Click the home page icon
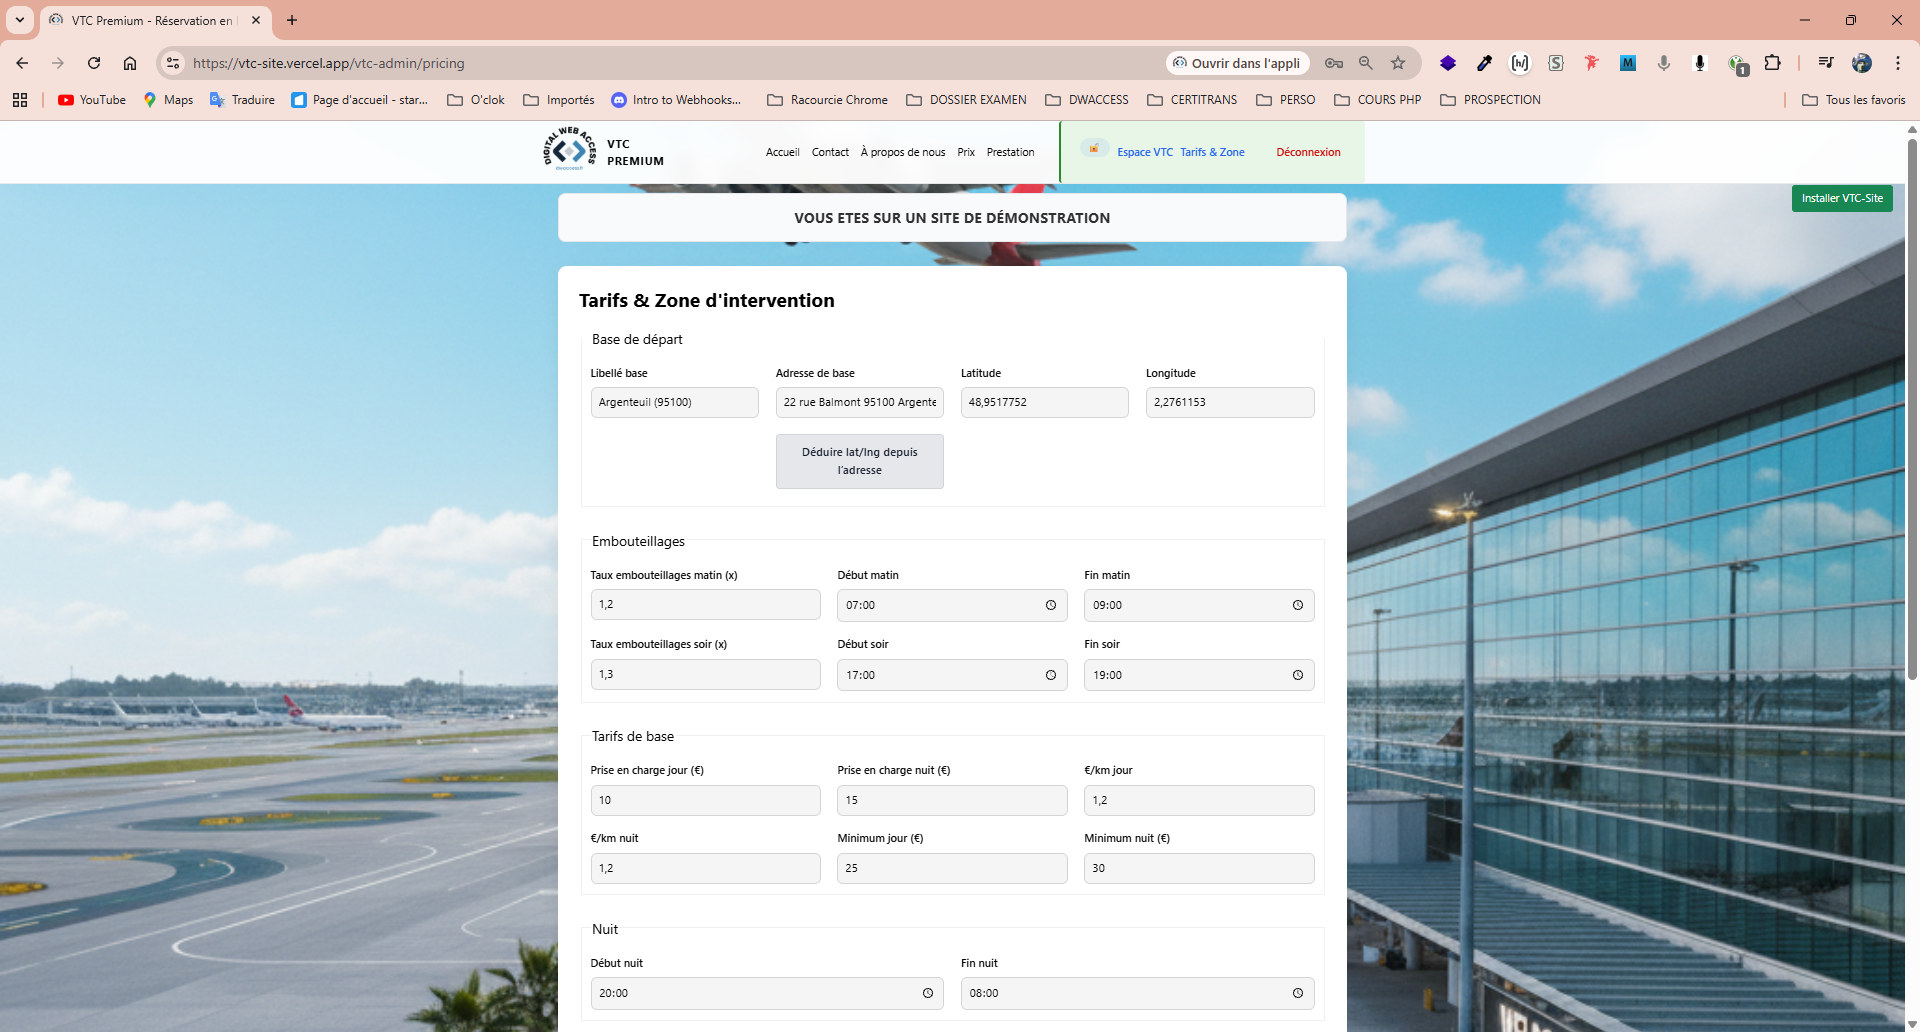This screenshot has width=1920, height=1032. click(x=130, y=63)
